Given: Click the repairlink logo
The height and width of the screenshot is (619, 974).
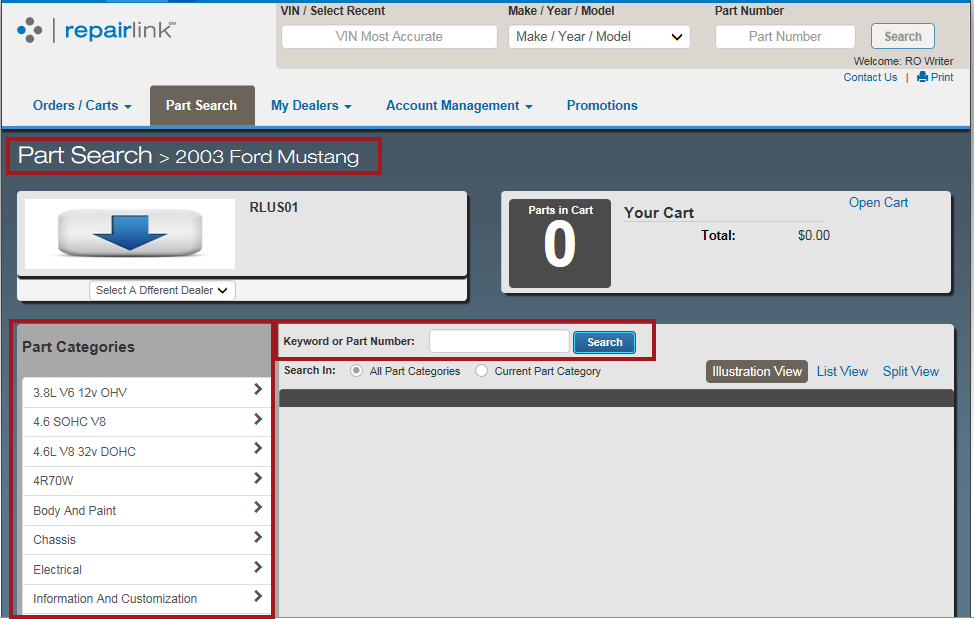Looking at the screenshot, I should click(96, 30).
